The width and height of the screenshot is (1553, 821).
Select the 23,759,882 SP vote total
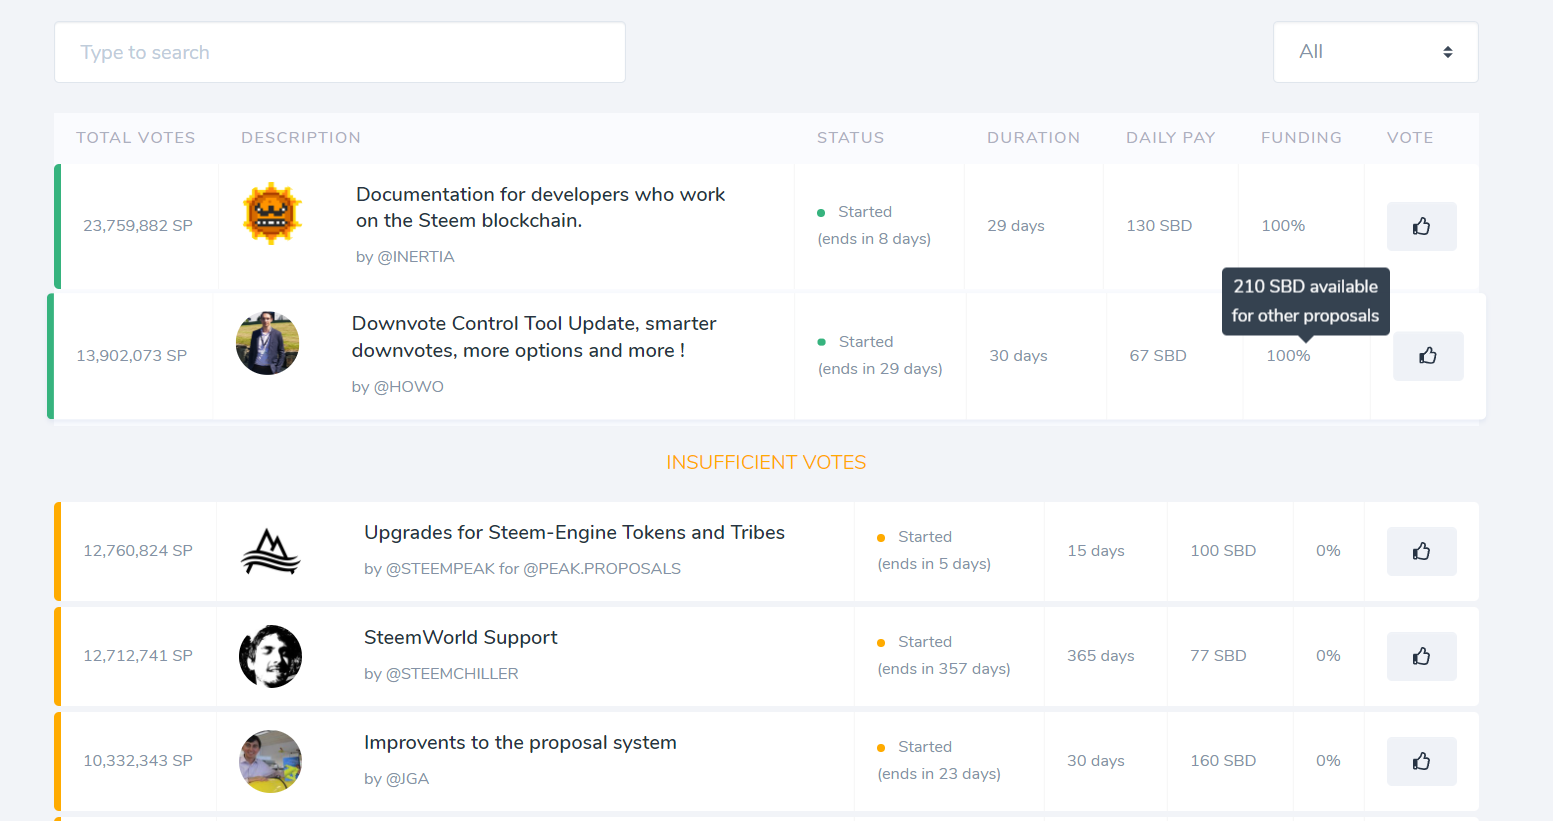coord(138,226)
